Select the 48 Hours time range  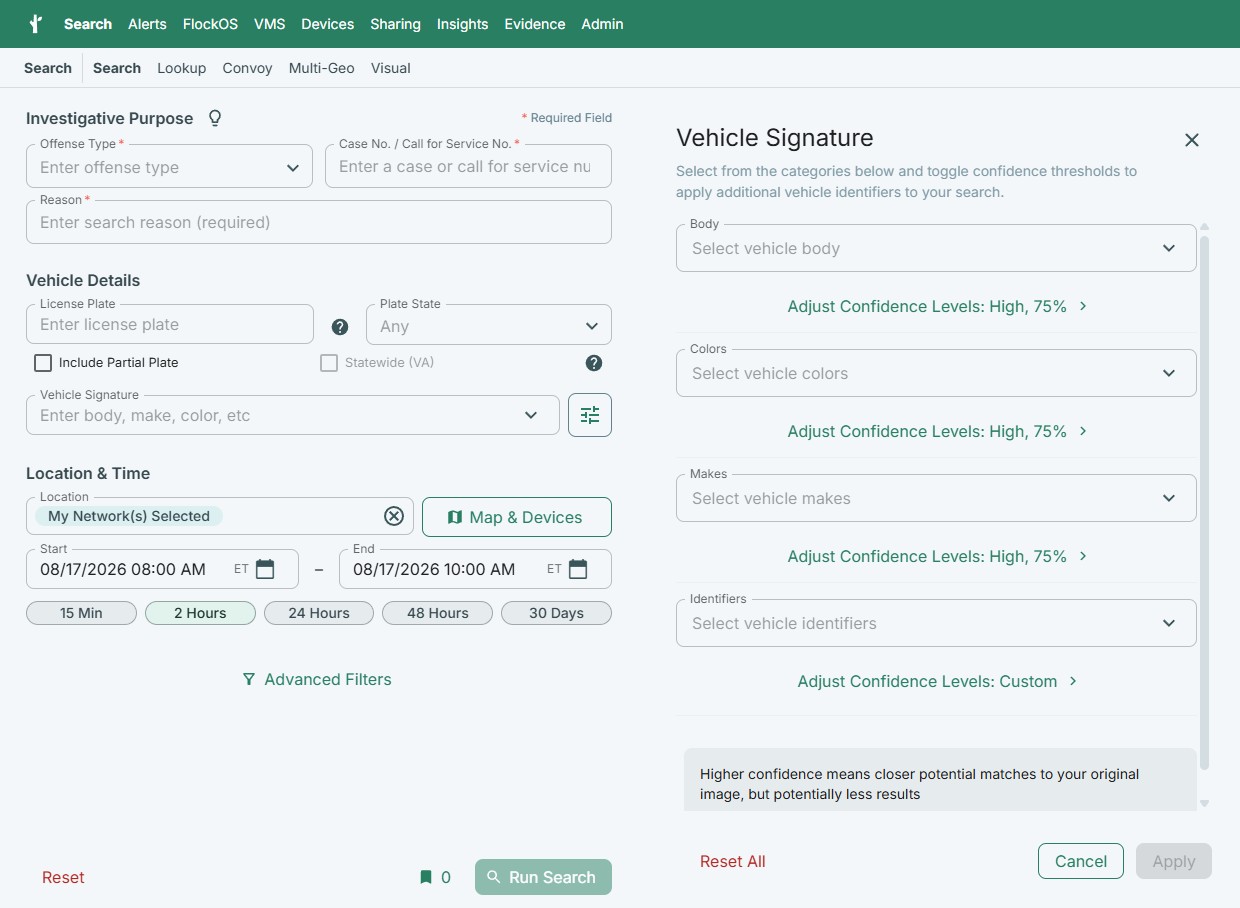click(x=438, y=613)
